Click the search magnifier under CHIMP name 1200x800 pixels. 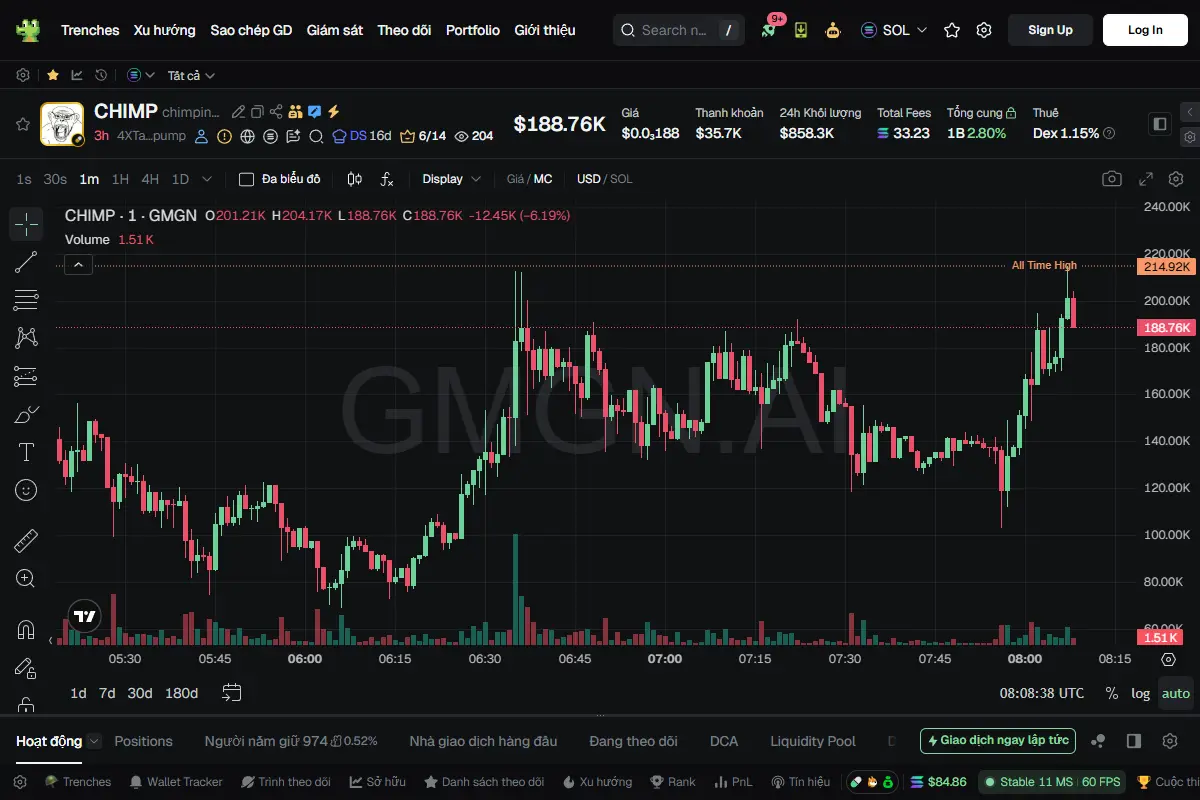316,136
